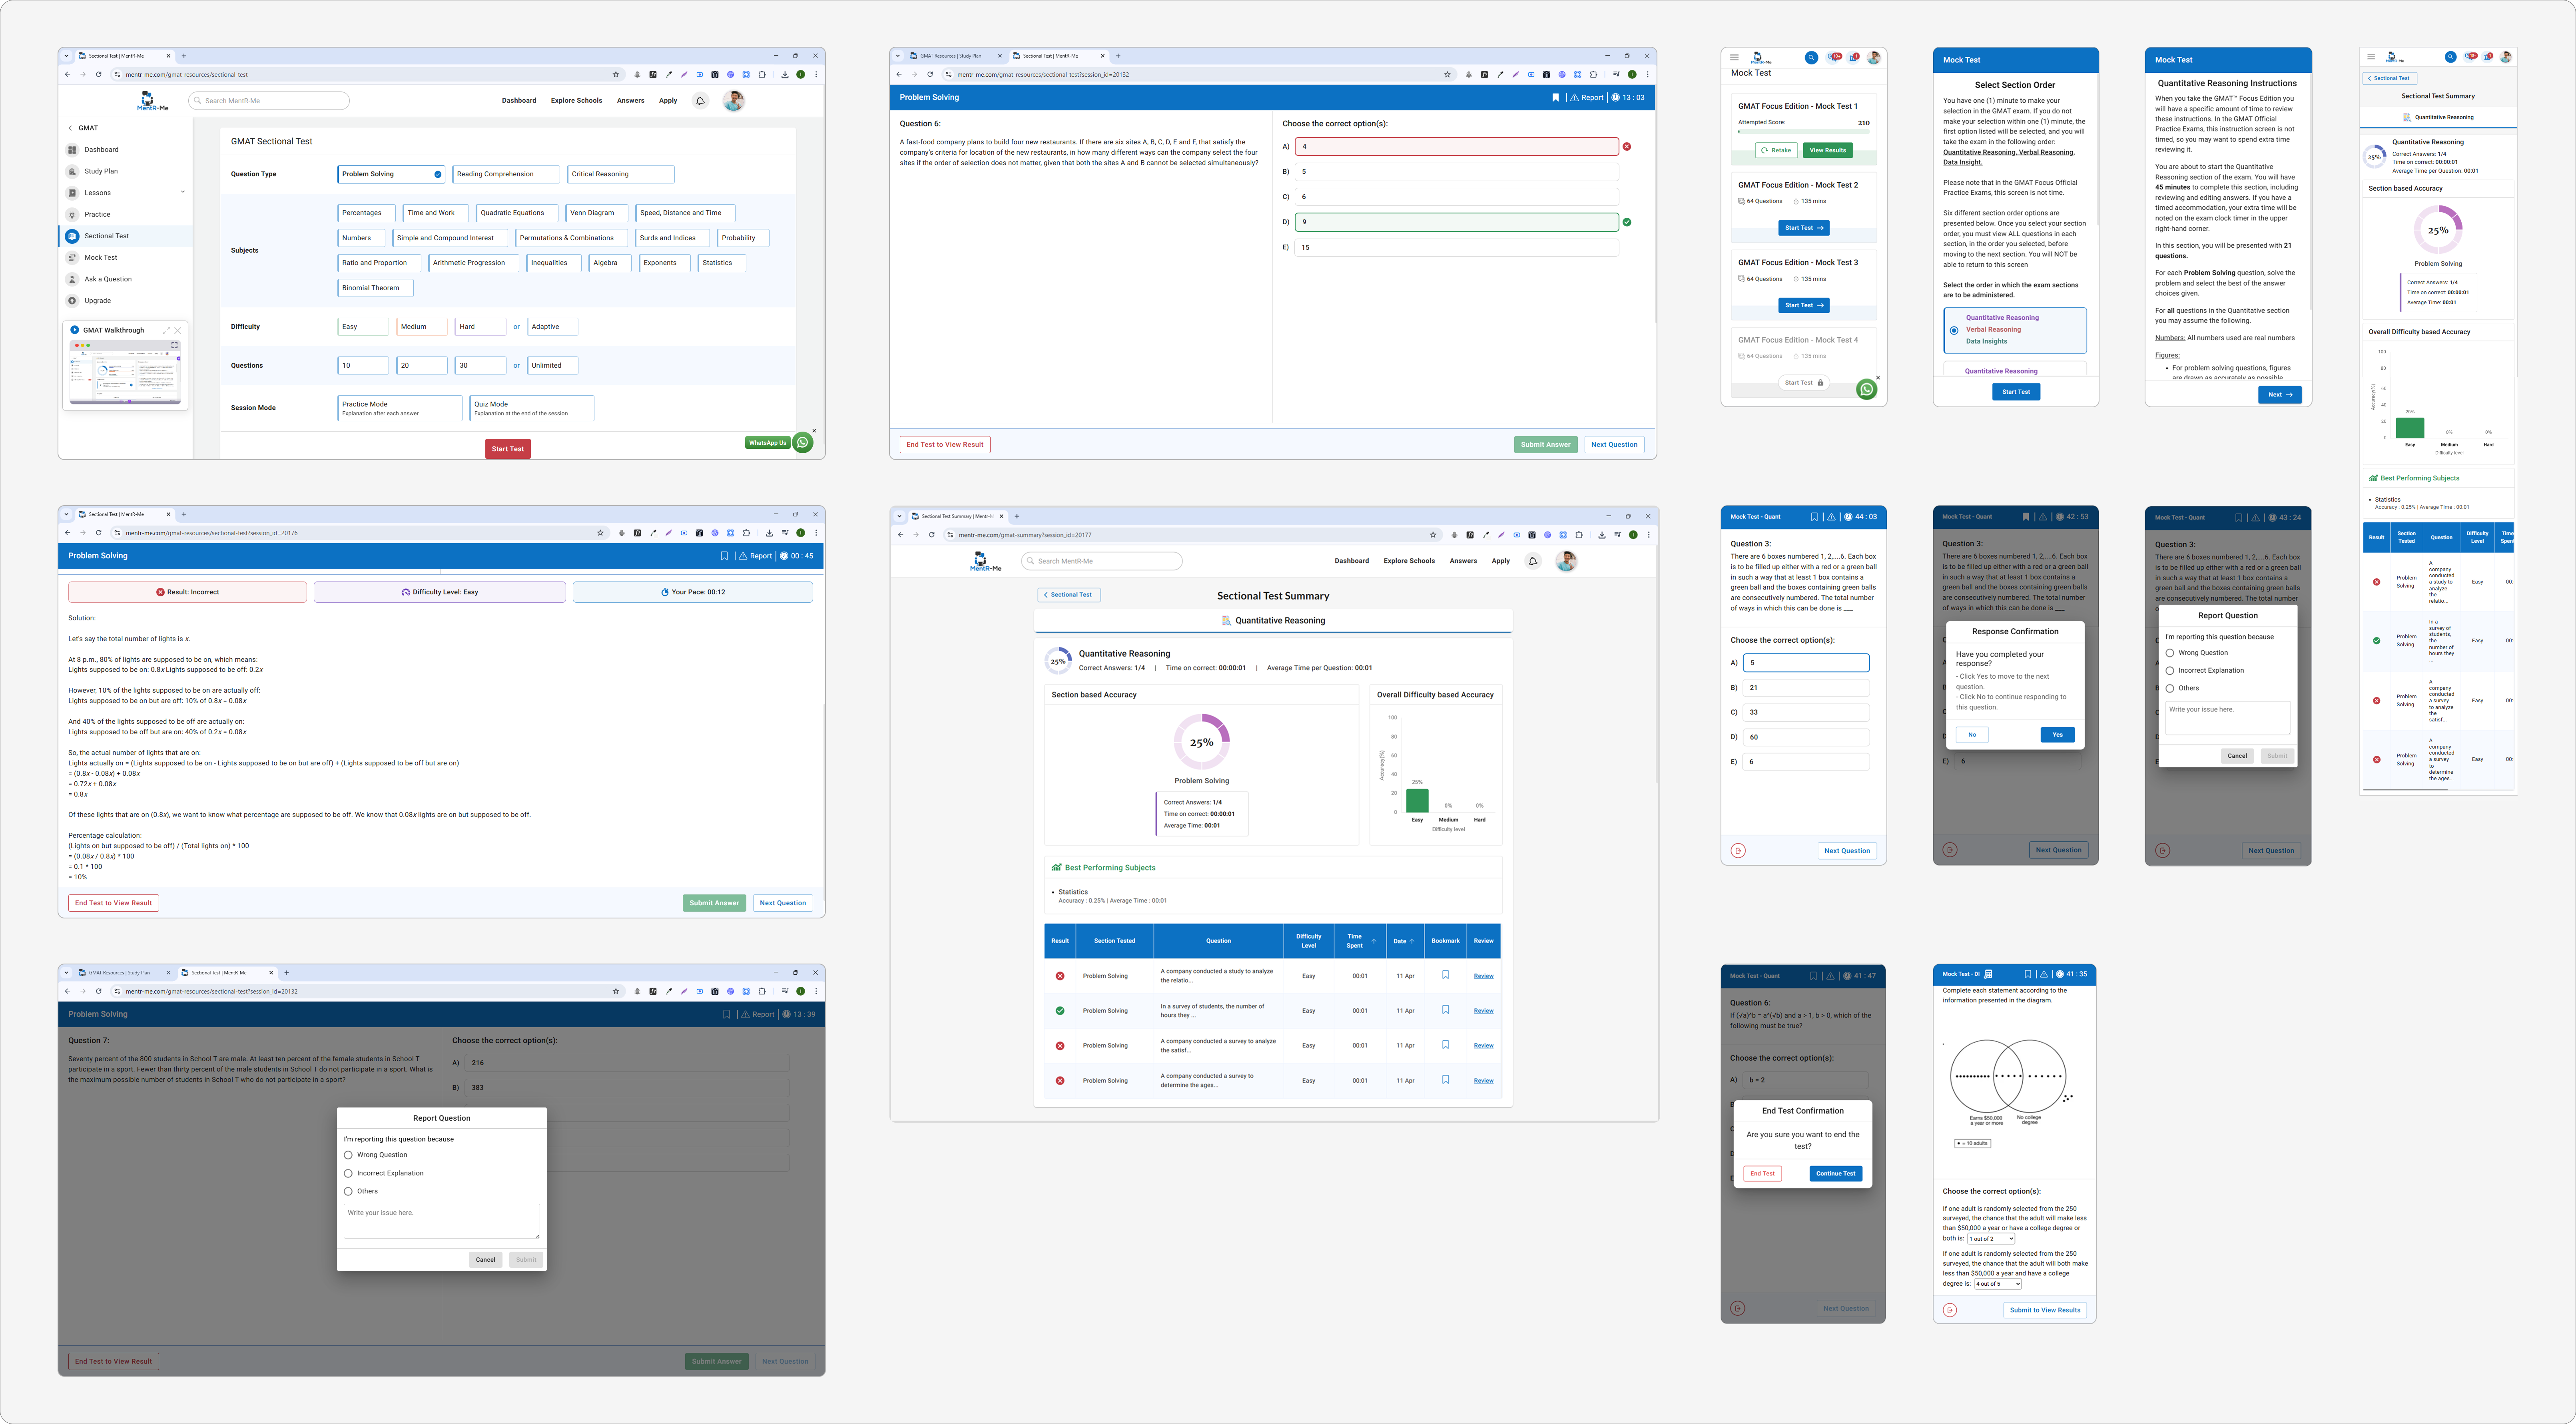Open hamburger menu on mobile Mock Test list
Image resolution: width=2576 pixels, height=1424 pixels.
(x=1735, y=57)
